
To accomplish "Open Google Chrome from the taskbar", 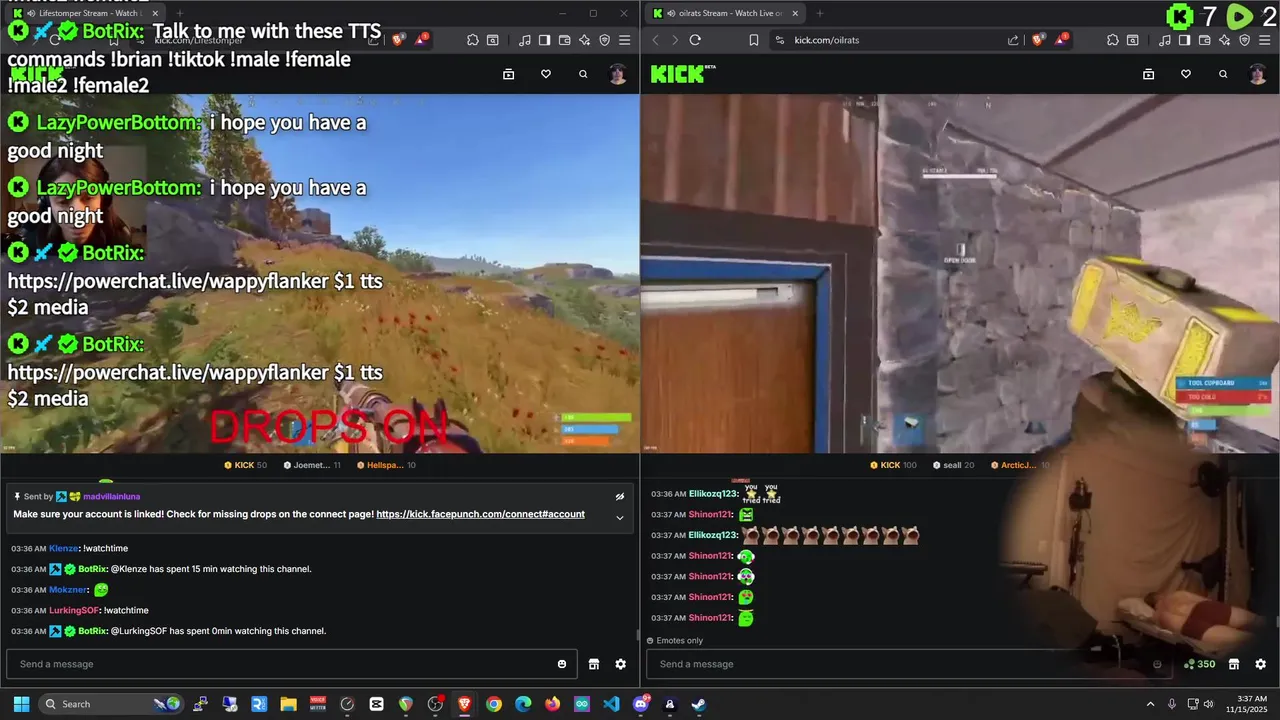I will [494, 704].
